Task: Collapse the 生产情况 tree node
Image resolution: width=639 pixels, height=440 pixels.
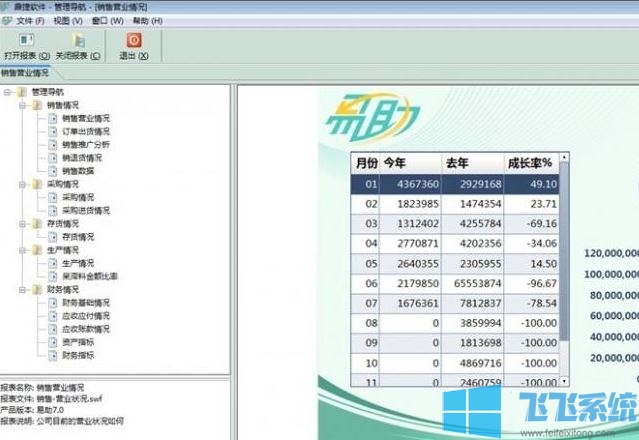Action: pos(23,250)
